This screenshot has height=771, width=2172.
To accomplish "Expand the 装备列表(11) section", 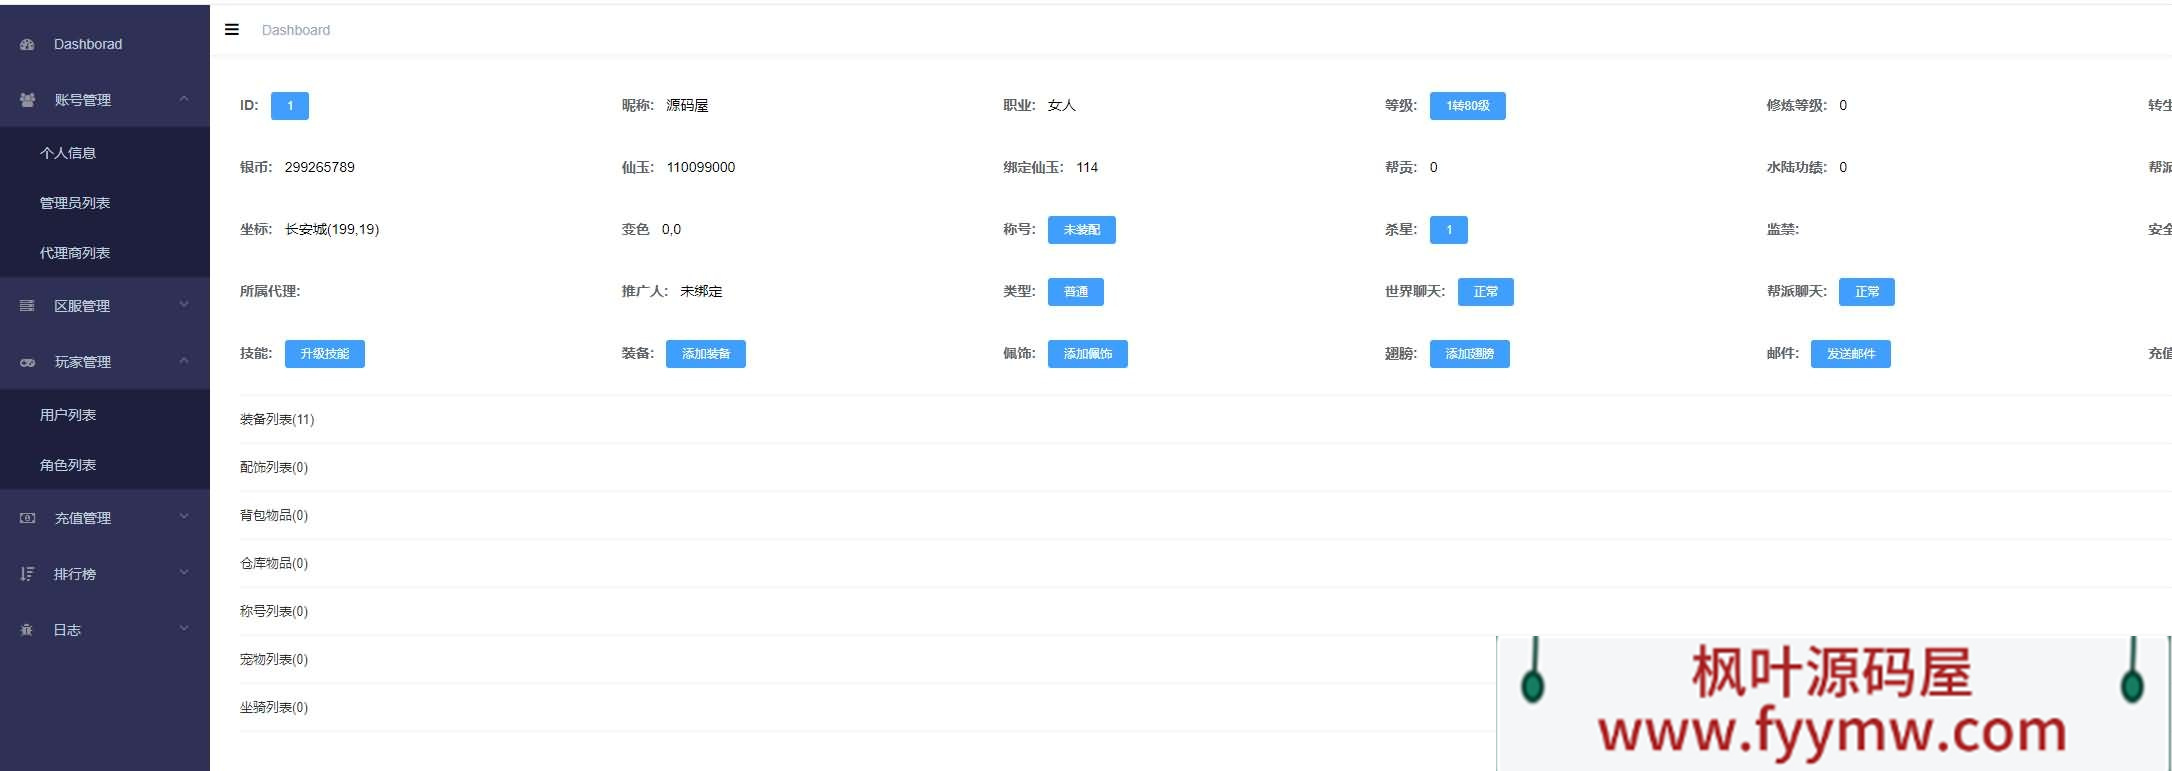I will point(277,419).
